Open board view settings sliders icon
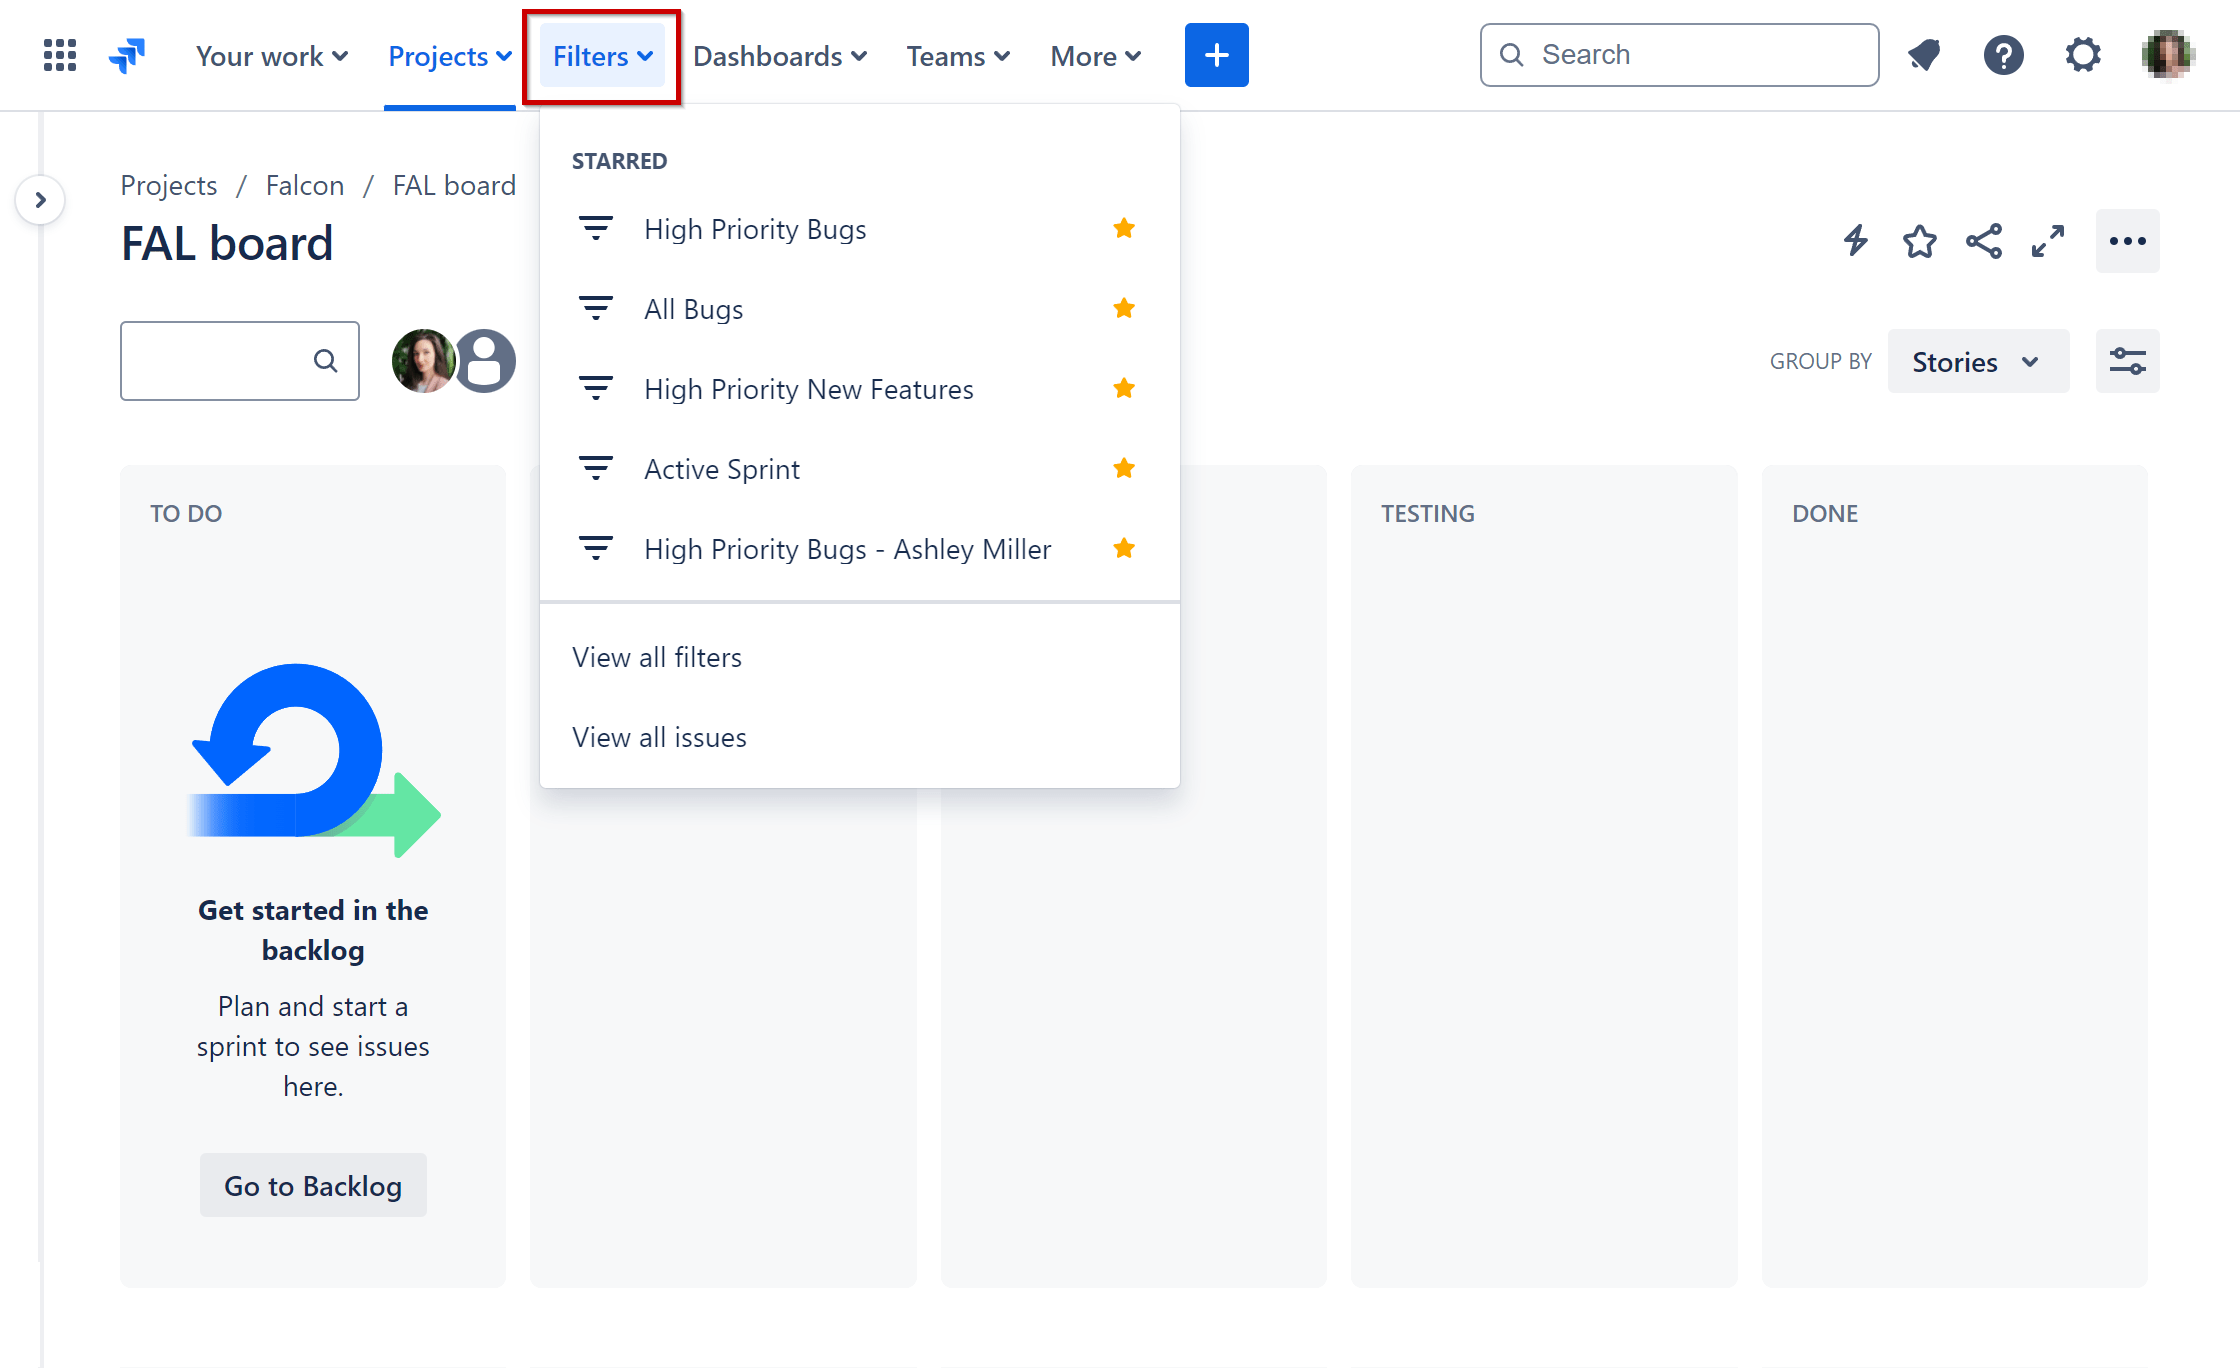Image resolution: width=2240 pixels, height=1370 pixels. click(x=2127, y=361)
